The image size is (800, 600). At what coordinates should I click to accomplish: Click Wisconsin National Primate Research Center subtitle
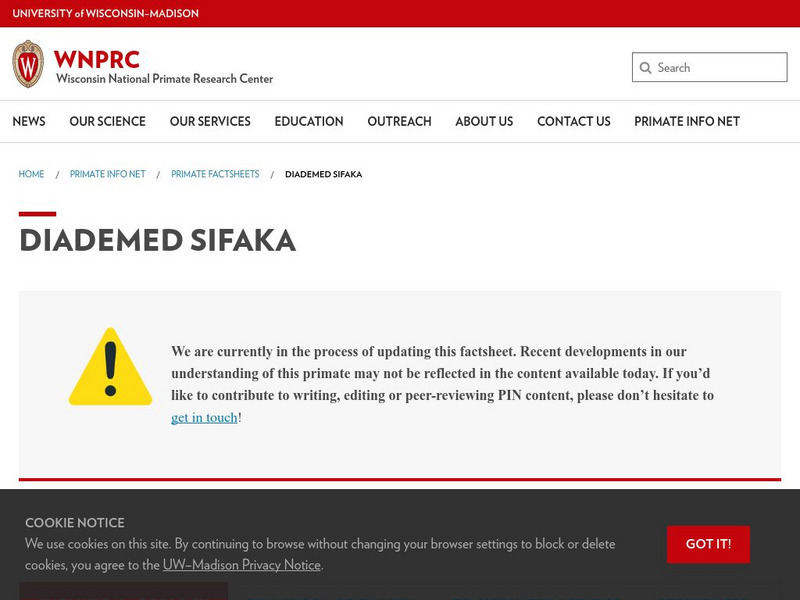(164, 79)
